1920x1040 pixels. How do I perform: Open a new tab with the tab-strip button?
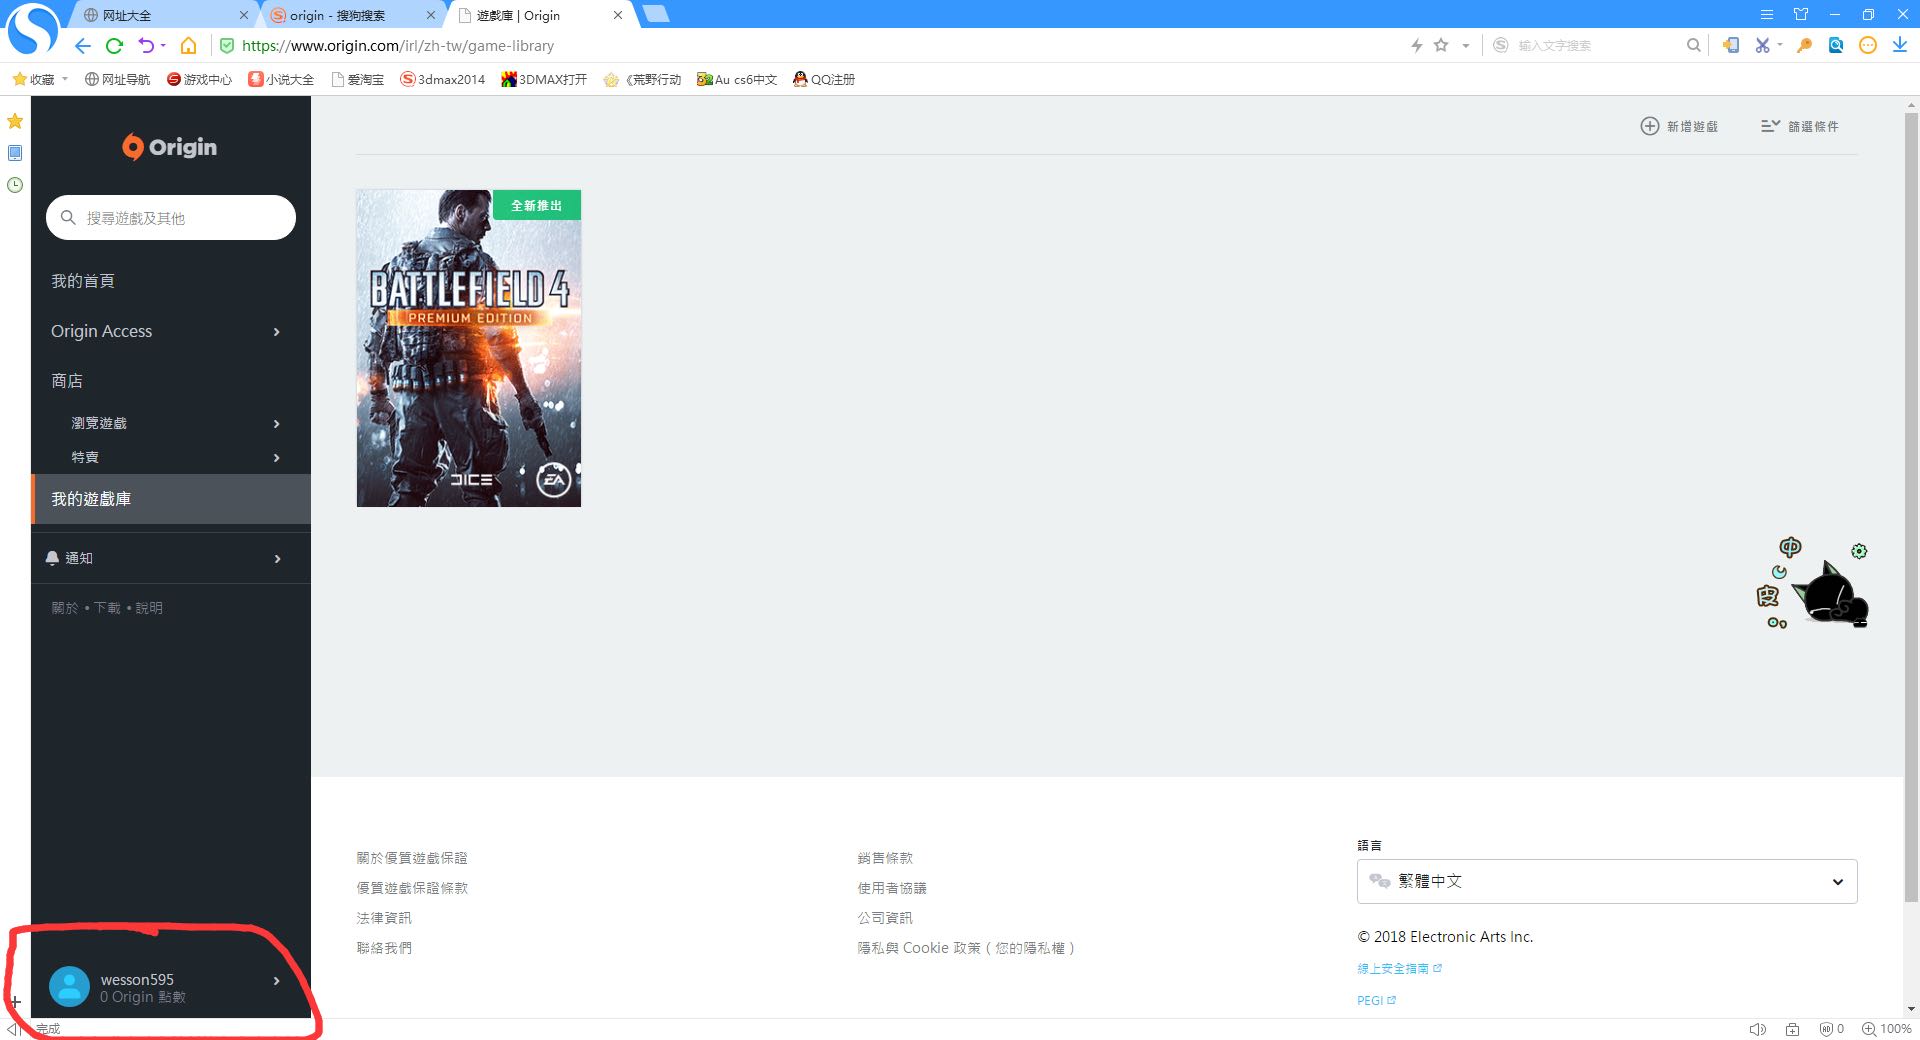[x=656, y=14]
